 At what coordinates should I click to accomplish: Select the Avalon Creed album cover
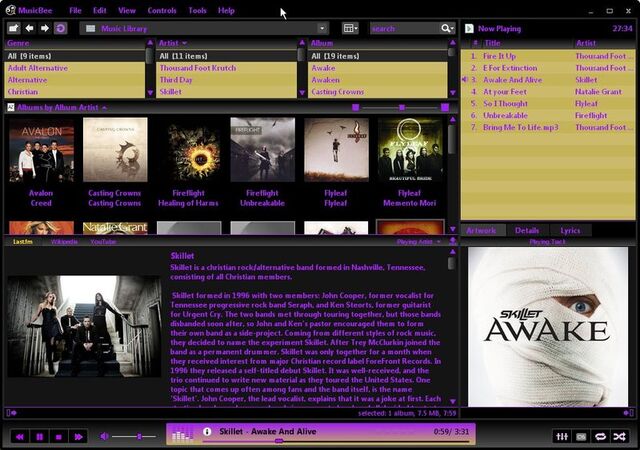[41, 150]
